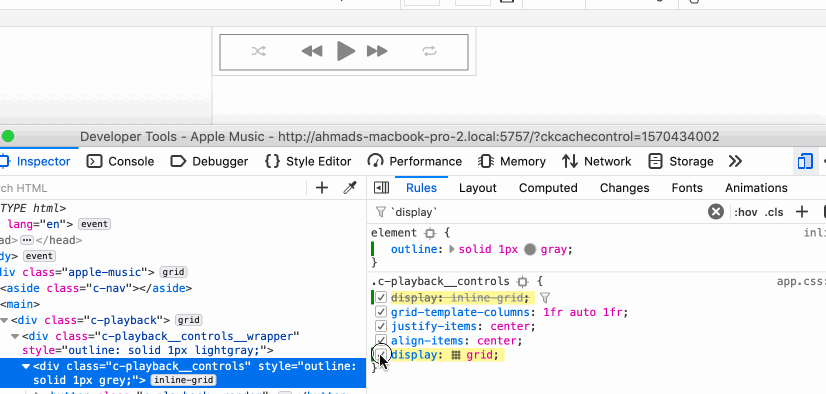826x394 pixels.
Task: Uncheck the display: inline-grid declaration
Action: point(381,298)
